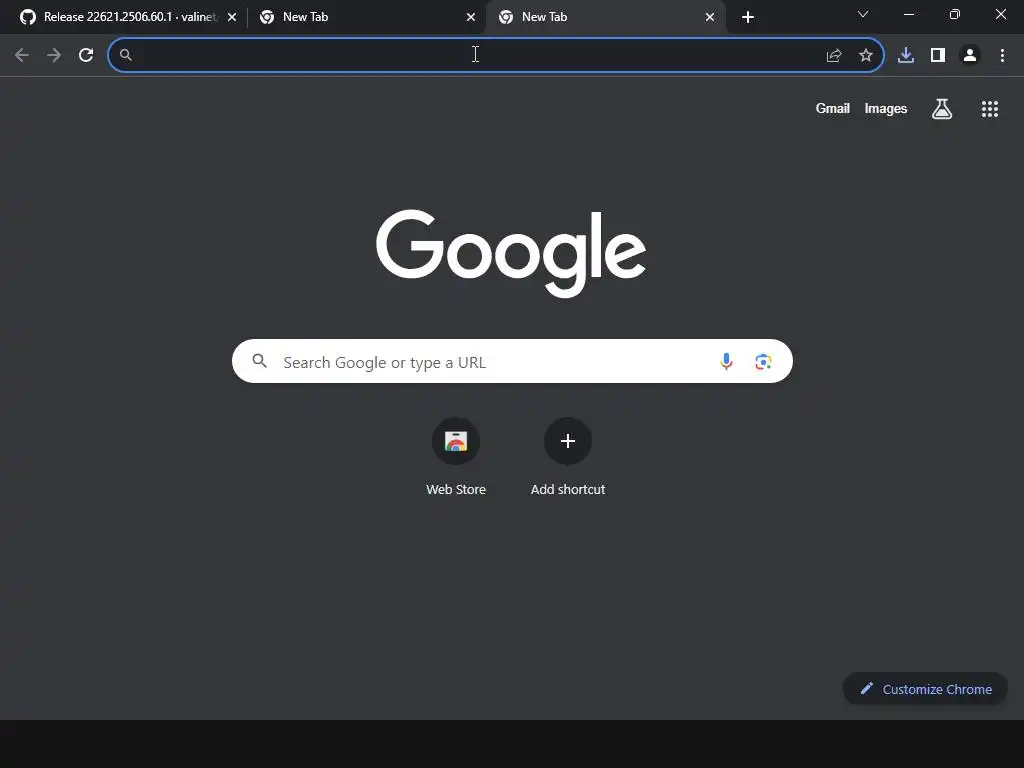The width and height of the screenshot is (1024, 768).
Task: Click magnifier icon in address bar
Action: coord(126,55)
